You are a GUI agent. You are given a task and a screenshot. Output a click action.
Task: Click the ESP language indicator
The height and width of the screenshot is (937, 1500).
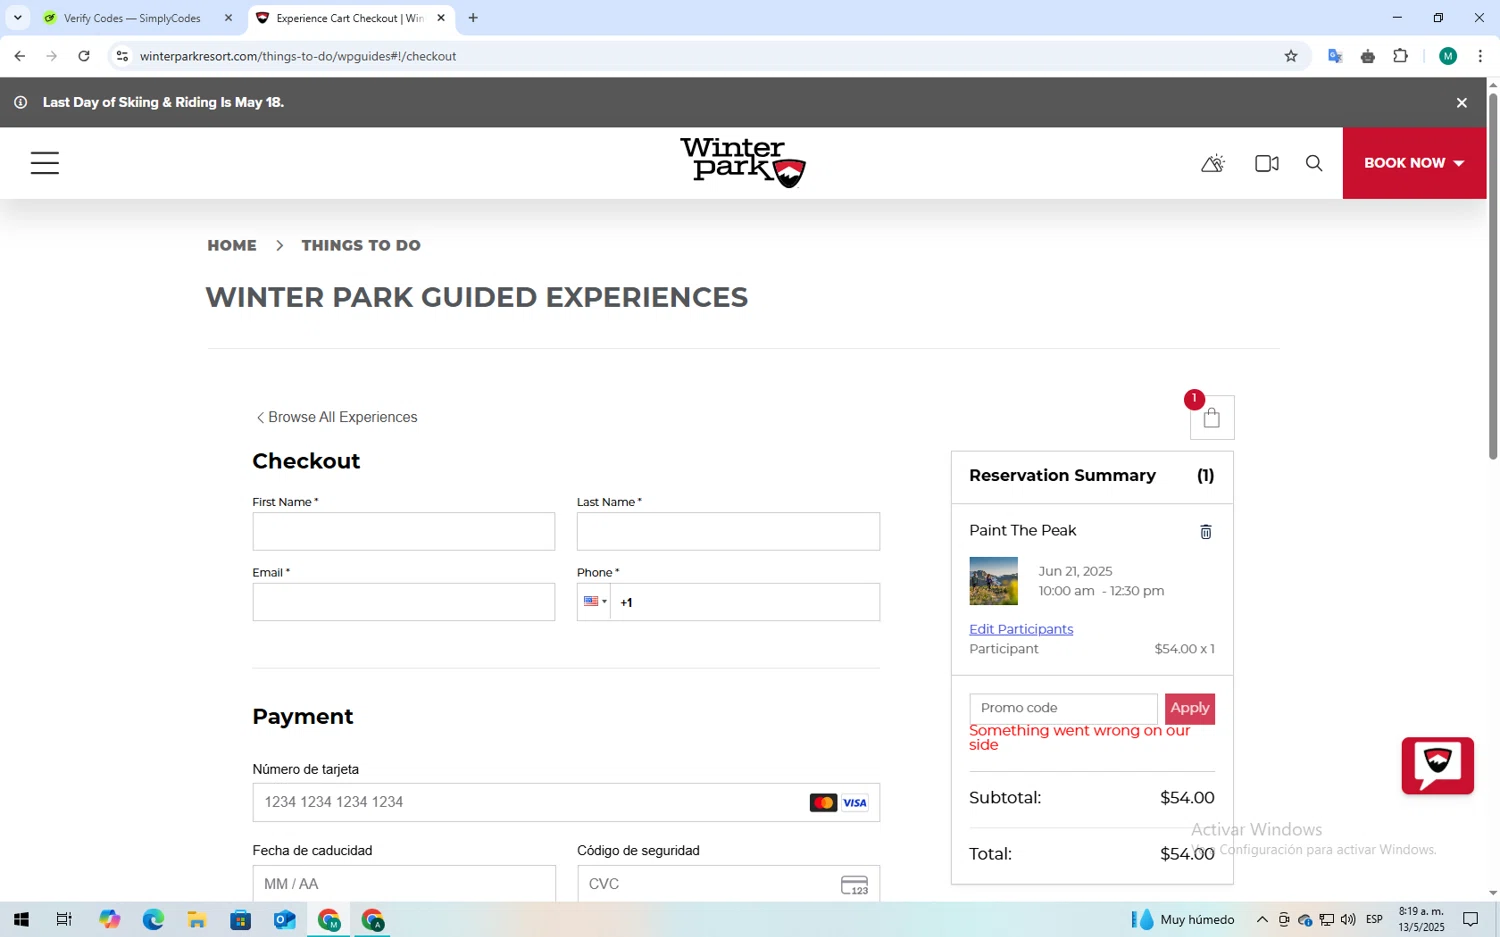click(x=1375, y=920)
